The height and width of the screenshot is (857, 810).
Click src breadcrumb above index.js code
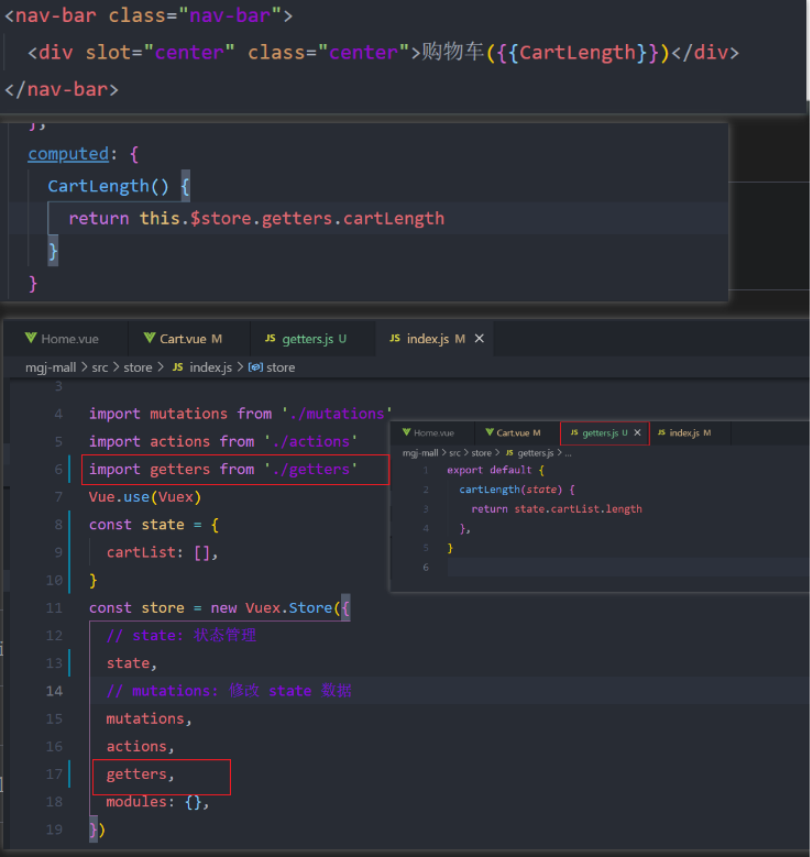100,367
